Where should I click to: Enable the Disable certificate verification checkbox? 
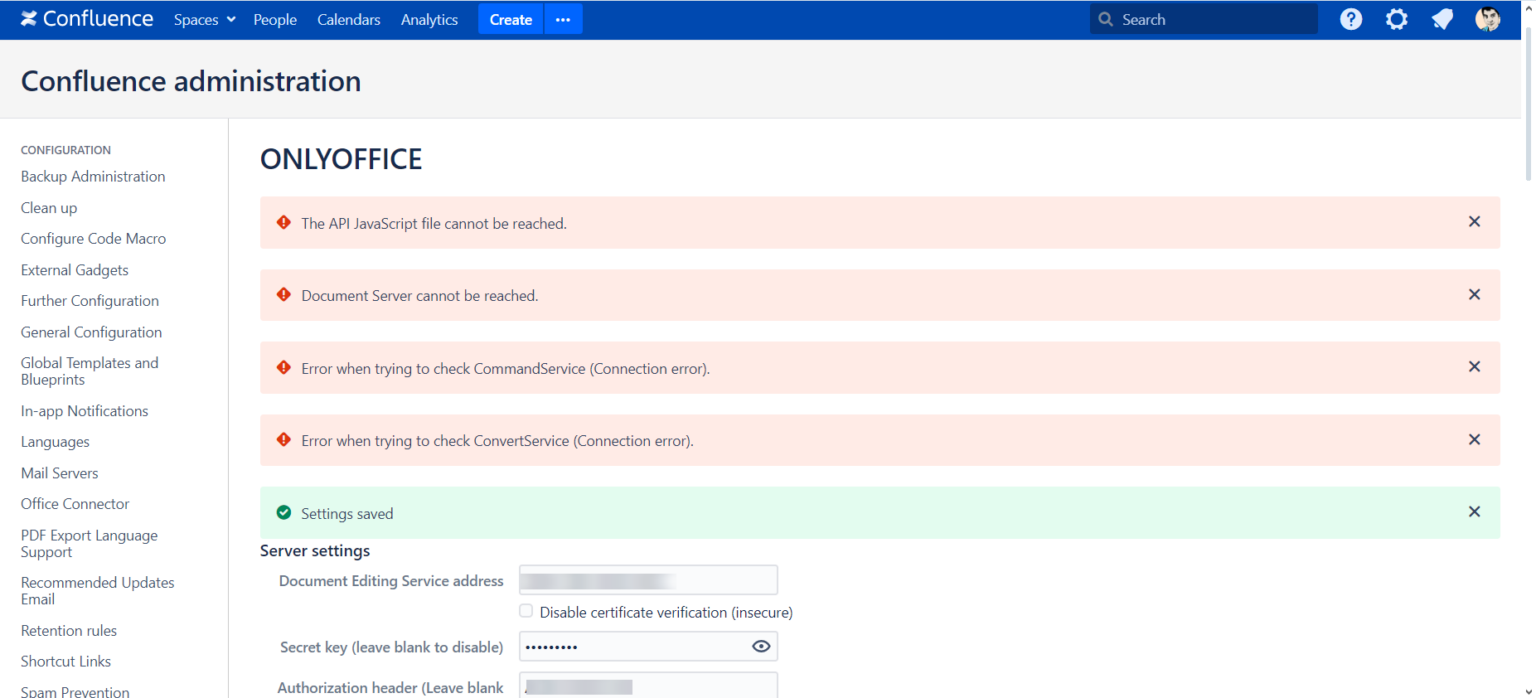coord(525,610)
